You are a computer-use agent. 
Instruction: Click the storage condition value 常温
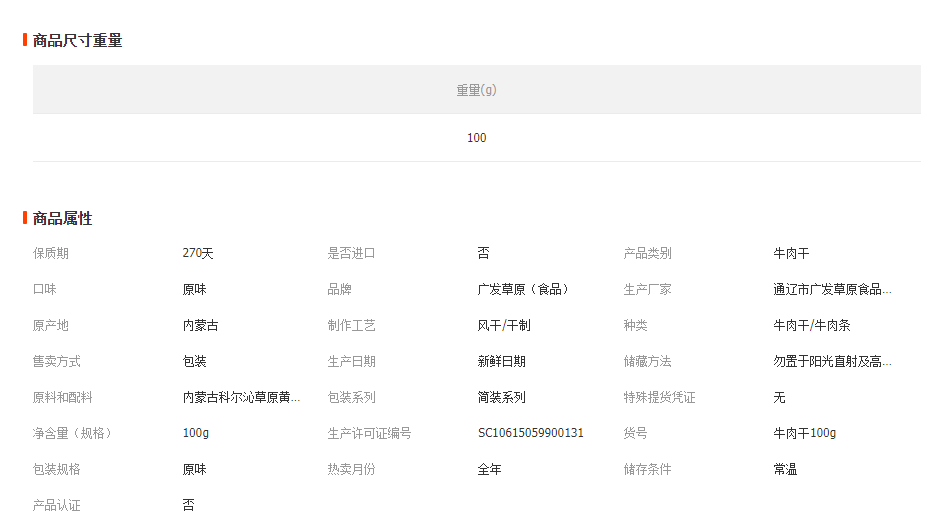point(785,470)
